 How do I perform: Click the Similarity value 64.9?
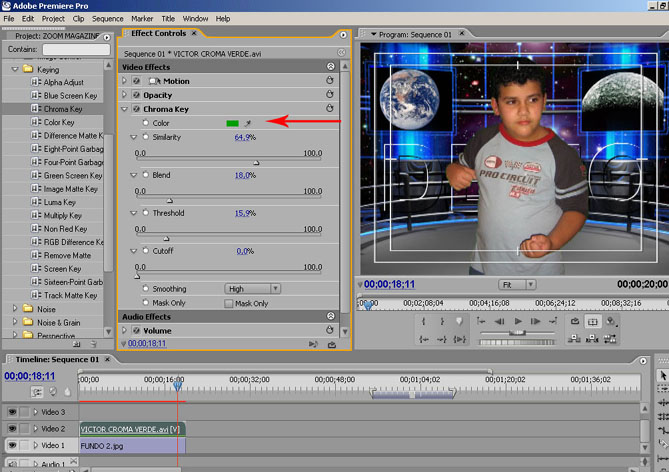[x=243, y=137]
